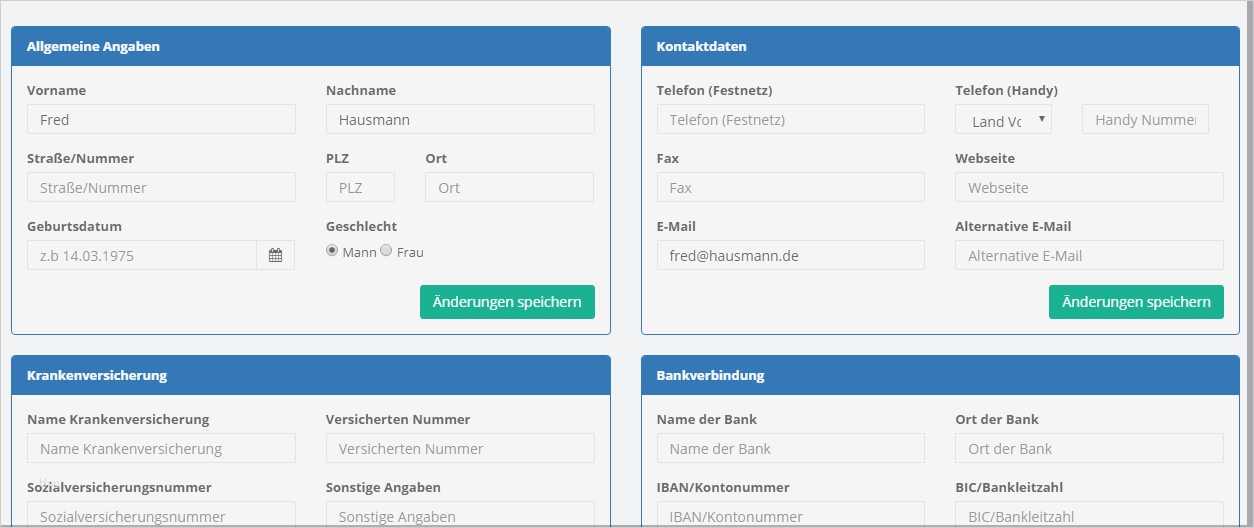This screenshot has width=1254, height=528.
Task: Click the E-Mail field with fred@hausmann.de
Action: point(790,255)
